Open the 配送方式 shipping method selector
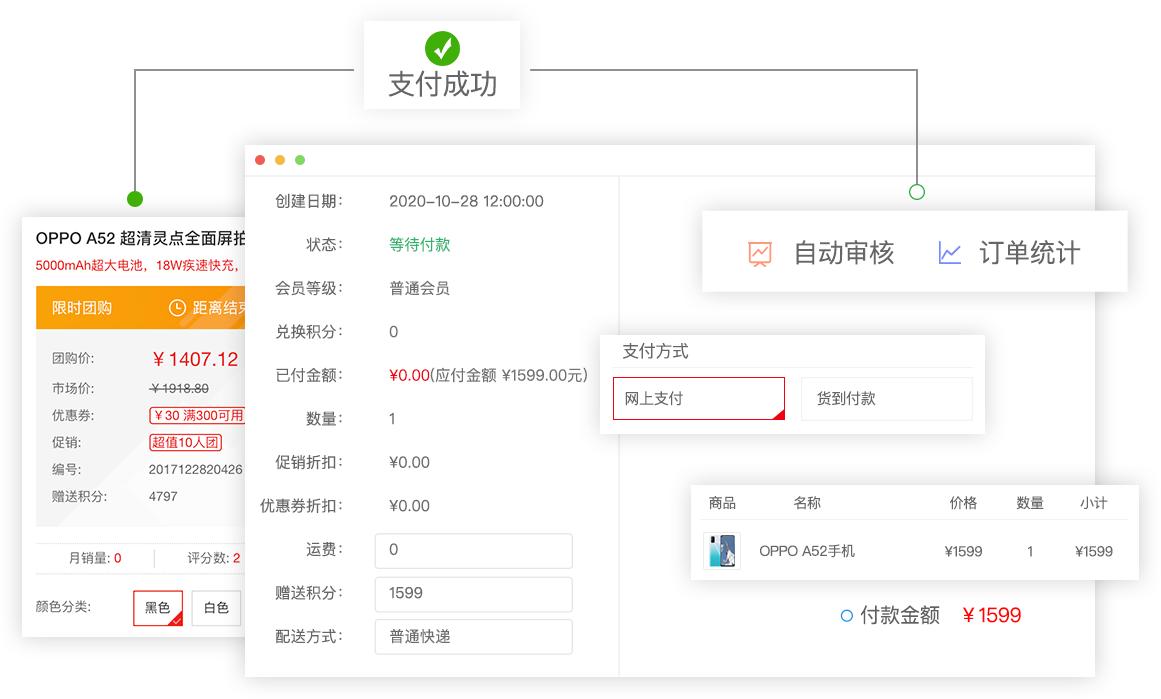The width and height of the screenshot is (1161, 699). pos(473,637)
